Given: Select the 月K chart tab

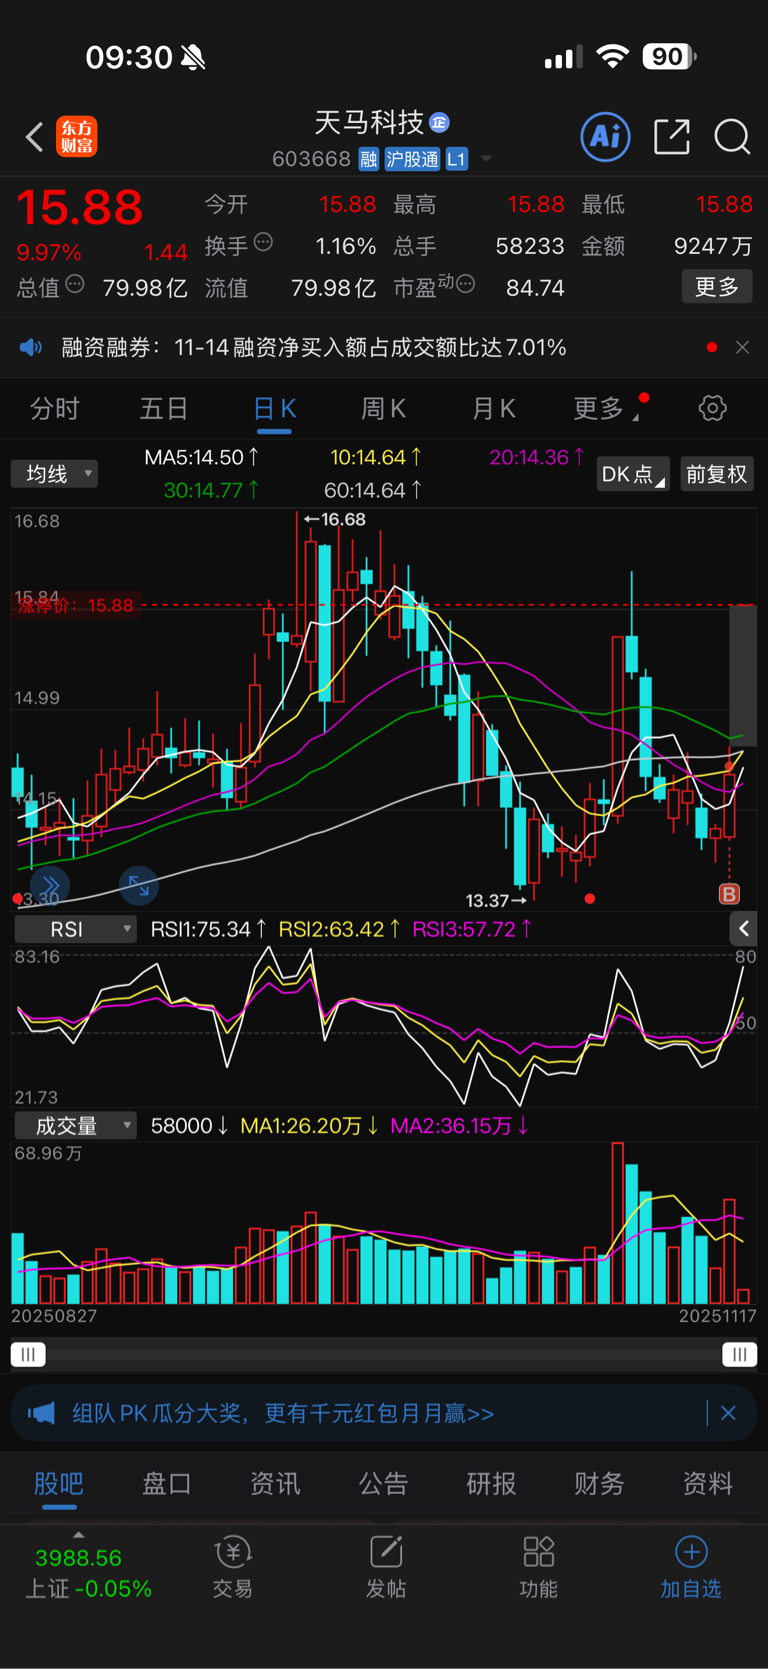Looking at the screenshot, I should click(493, 408).
